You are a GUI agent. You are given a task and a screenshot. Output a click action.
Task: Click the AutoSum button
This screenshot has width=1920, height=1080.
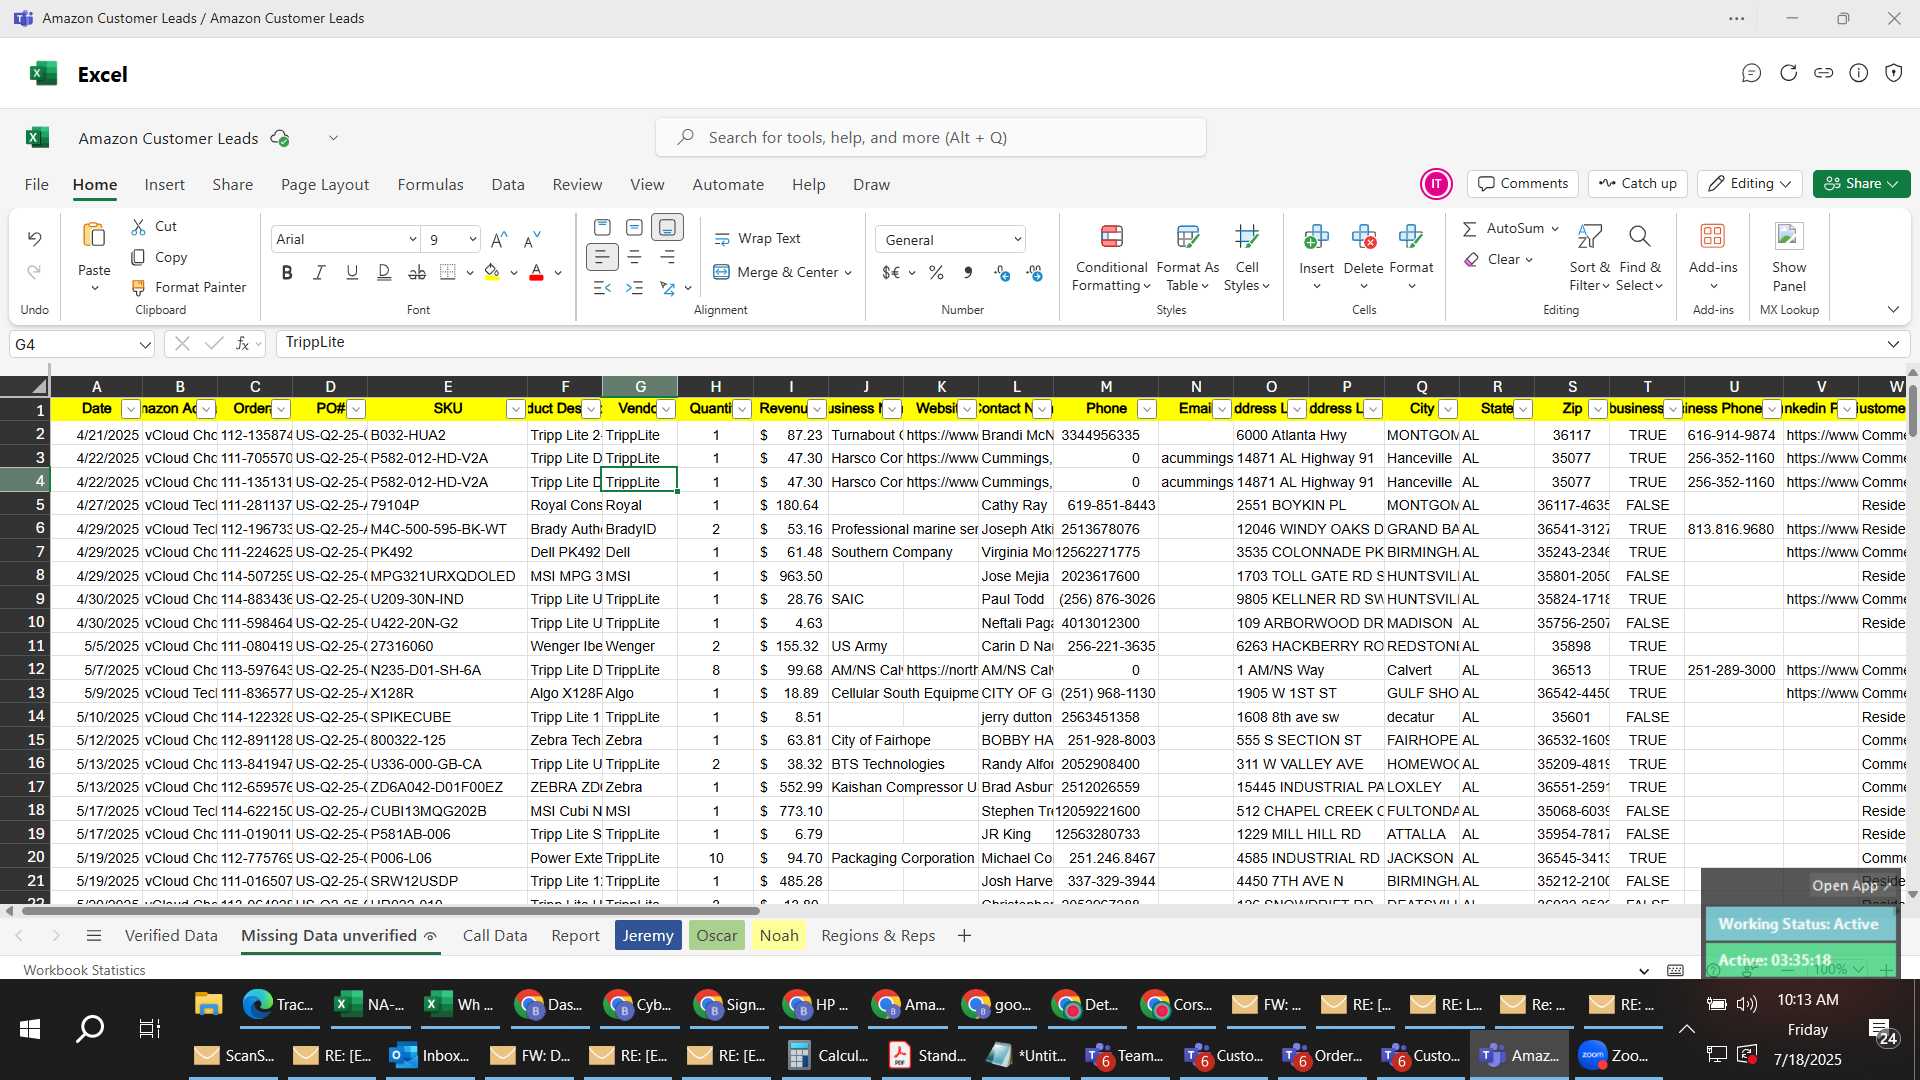1503,228
